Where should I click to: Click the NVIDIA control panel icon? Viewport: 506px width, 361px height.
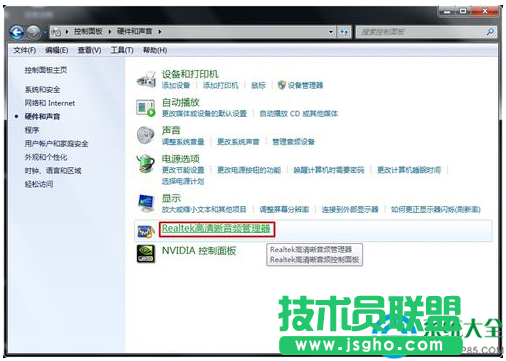[x=146, y=254]
